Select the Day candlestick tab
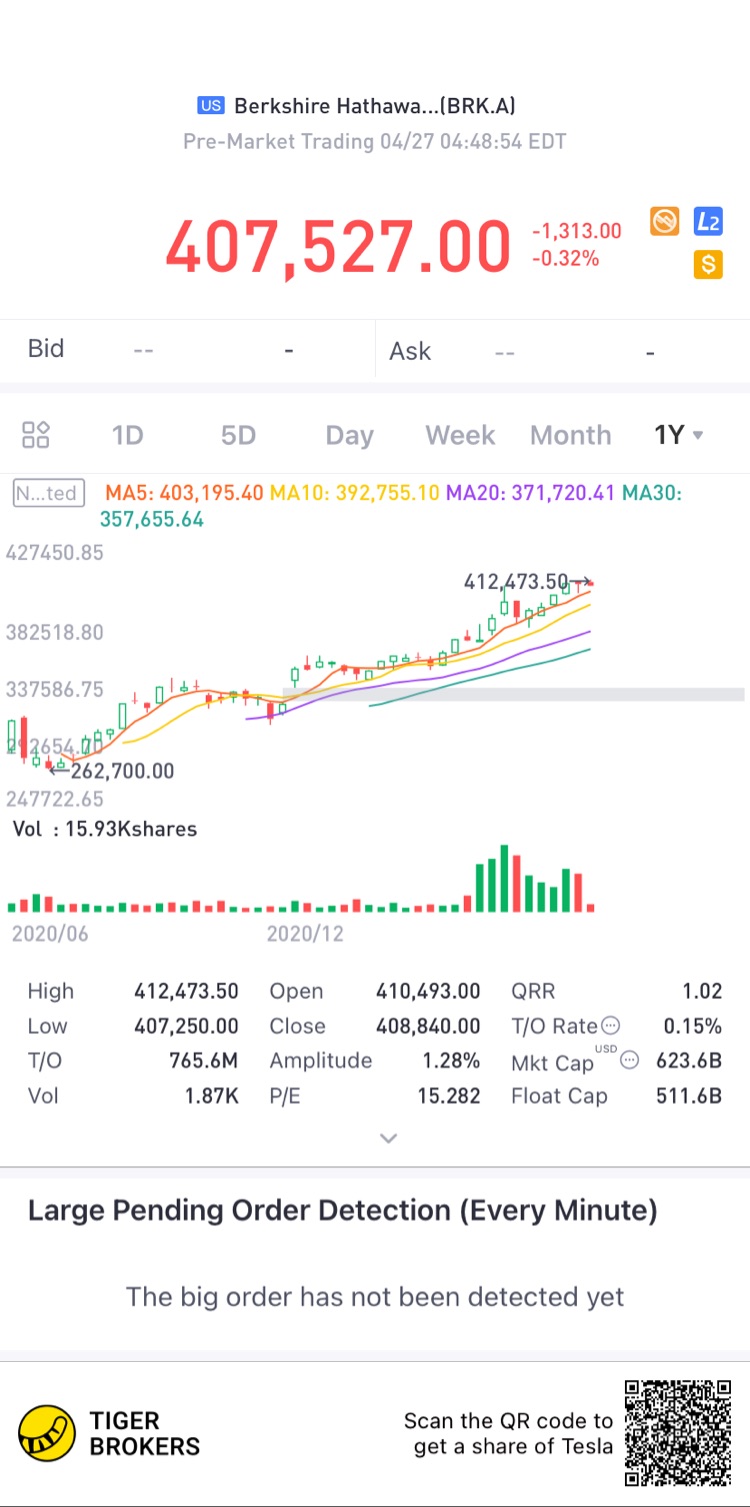The width and height of the screenshot is (750, 1507). coord(349,435)
